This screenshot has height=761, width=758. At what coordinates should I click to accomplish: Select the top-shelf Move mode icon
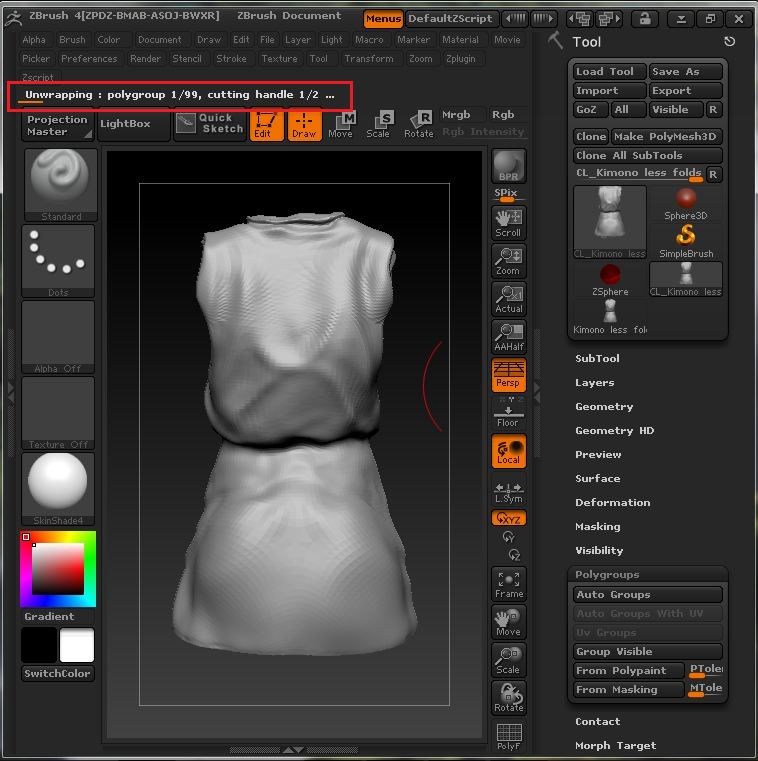tap(341, 125)
